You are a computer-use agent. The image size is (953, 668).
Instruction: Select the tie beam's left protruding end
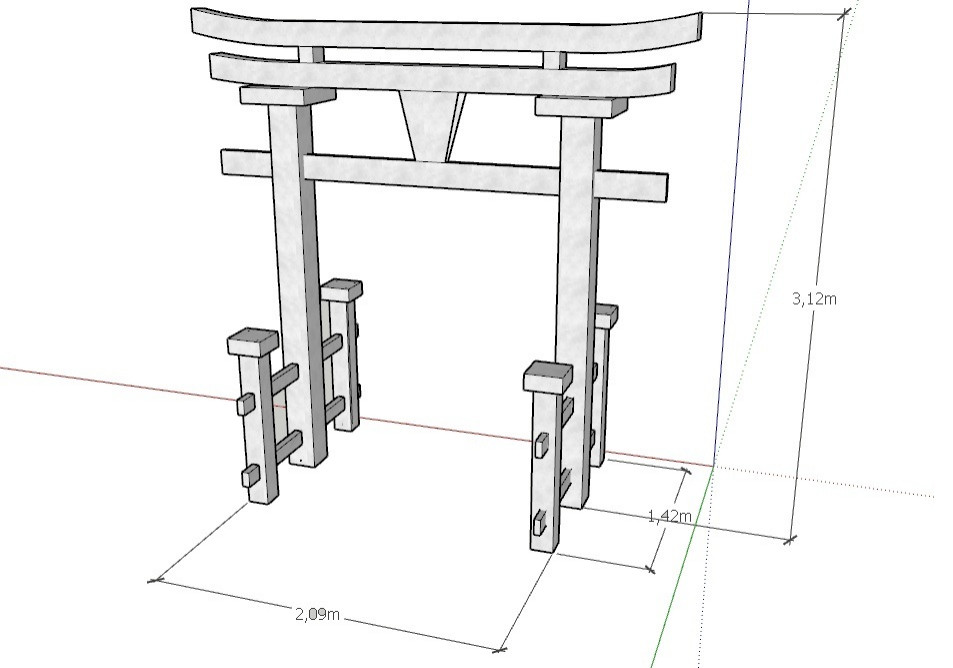pyautogui.click(x=243, y=162)
